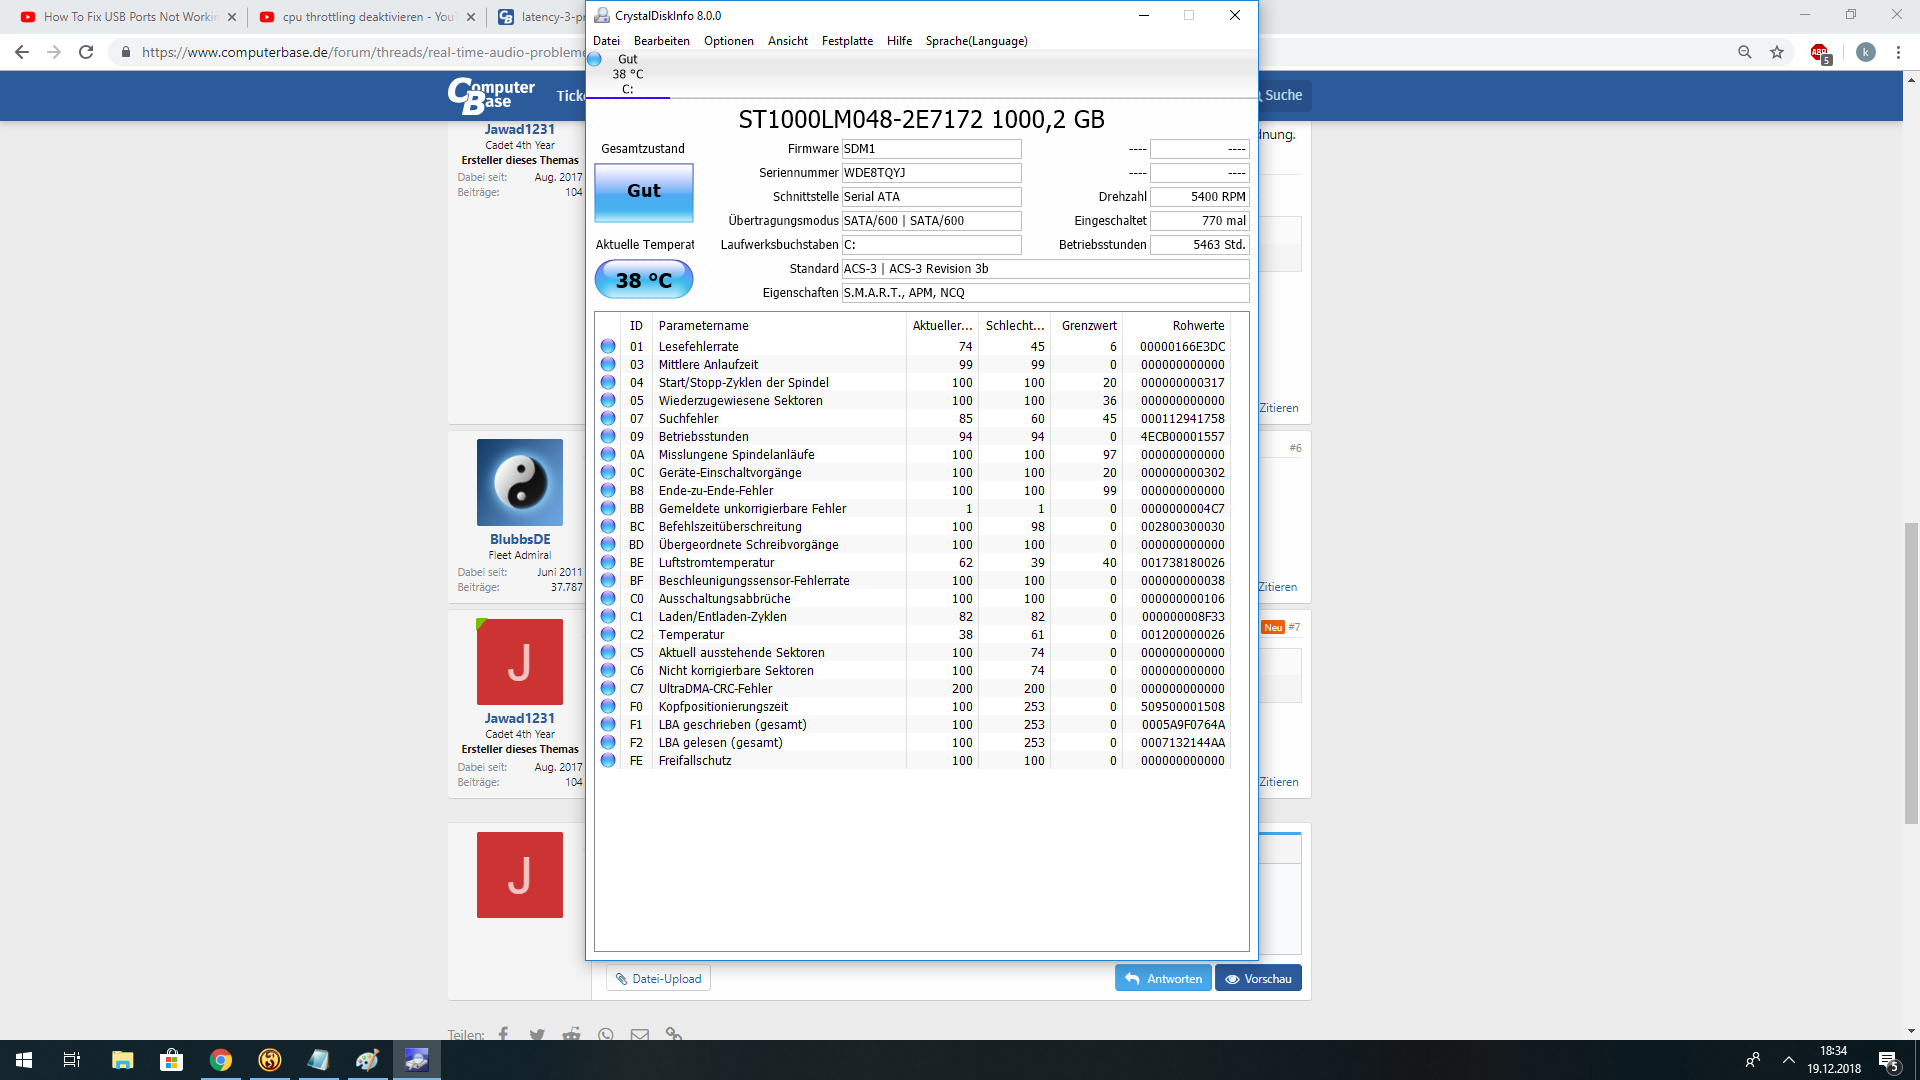Click the blue health status icon for Lesefehlerrate
Screen dimensions: 1920x1080
[x=608, y=346]
